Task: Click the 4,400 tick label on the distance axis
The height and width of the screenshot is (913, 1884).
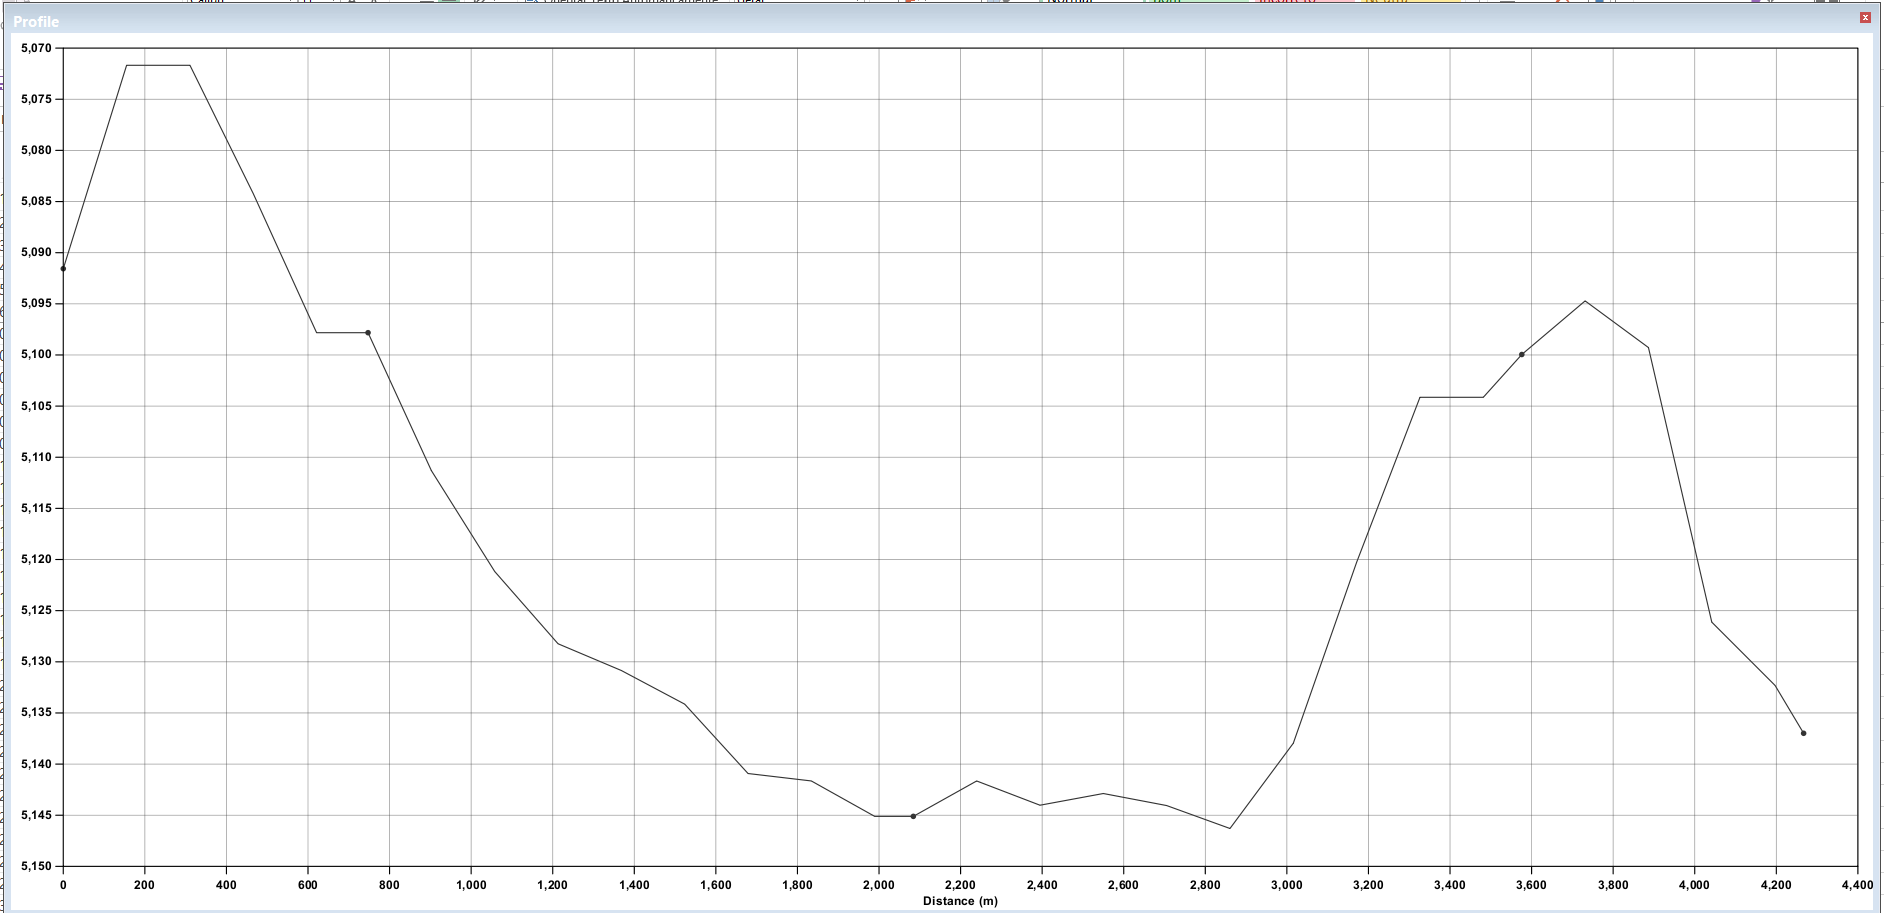Action: tap(1857, 885)
